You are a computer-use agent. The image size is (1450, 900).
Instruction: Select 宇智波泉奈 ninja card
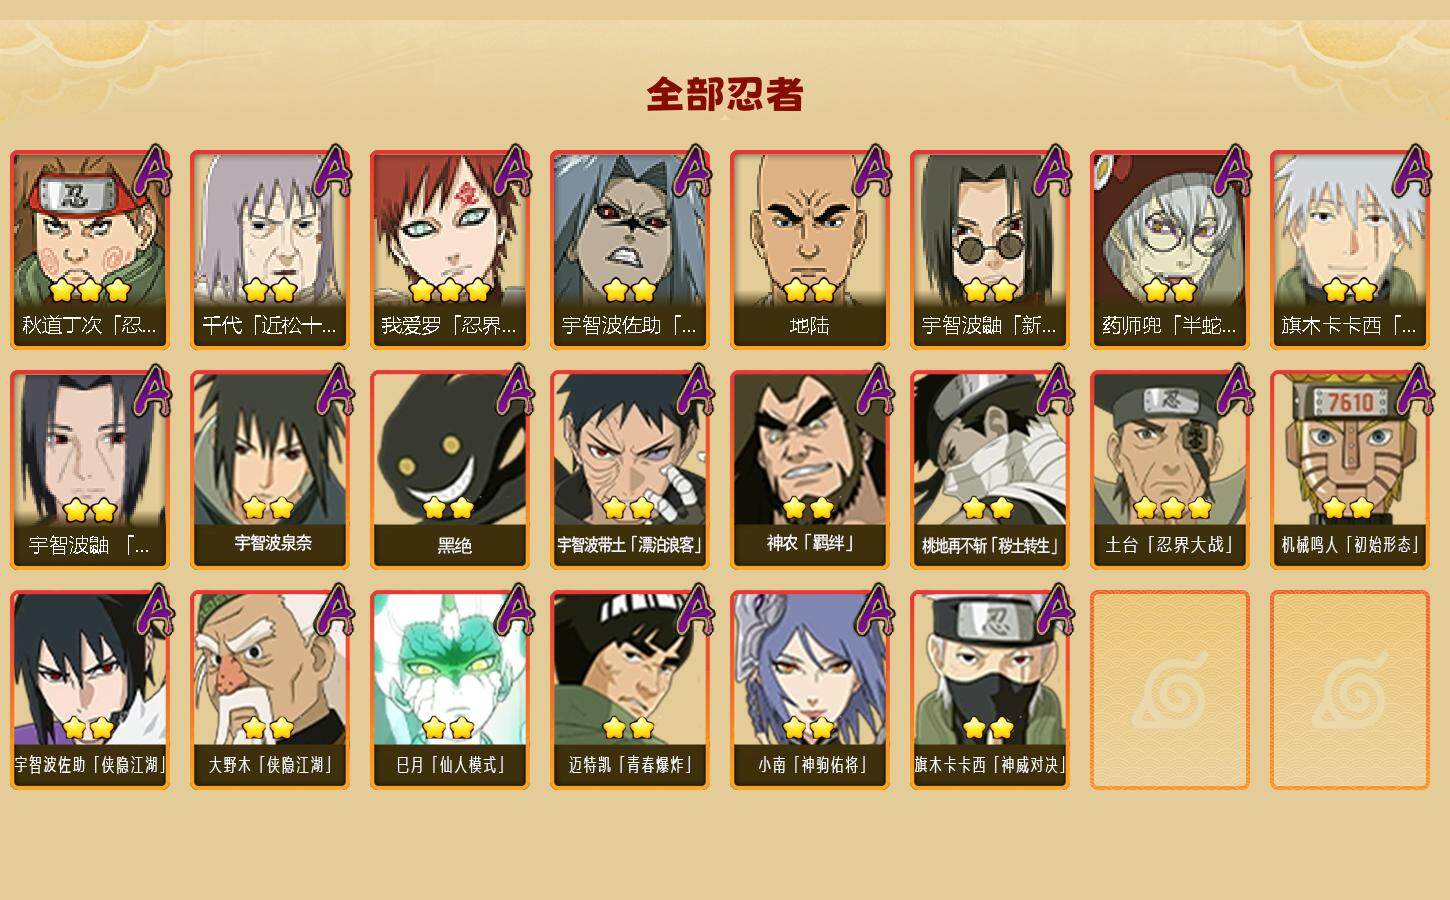point(270,470)
